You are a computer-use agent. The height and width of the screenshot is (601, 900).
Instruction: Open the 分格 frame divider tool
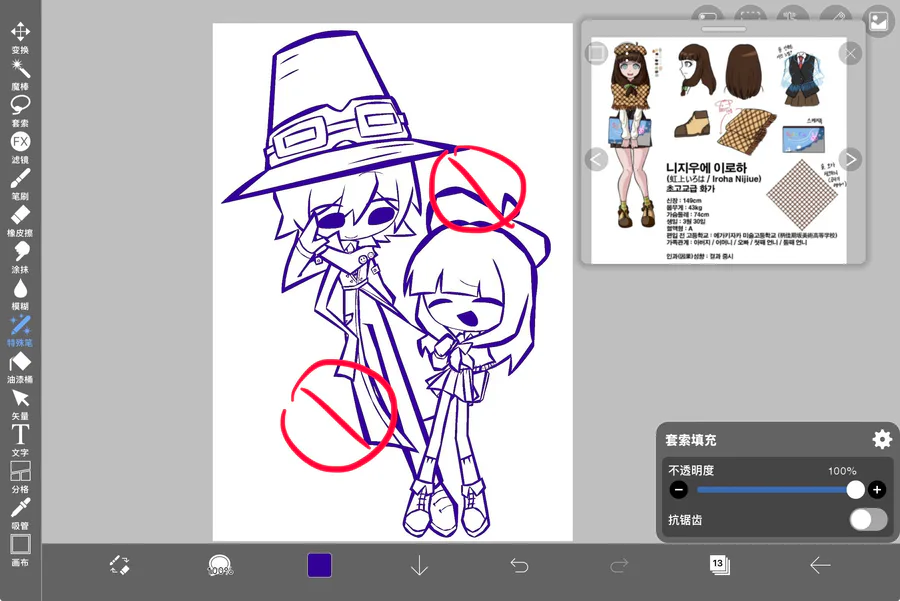click(x=20, y=478)
